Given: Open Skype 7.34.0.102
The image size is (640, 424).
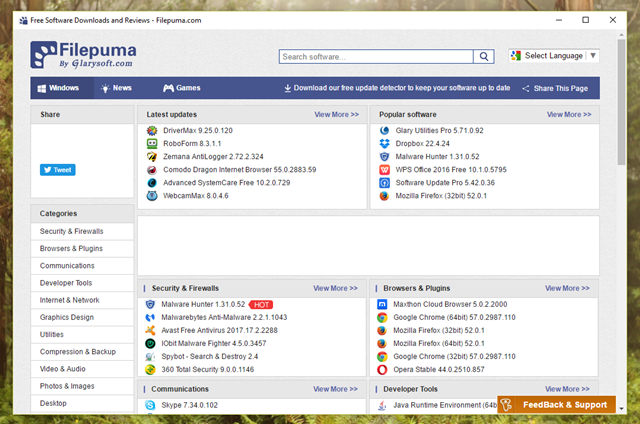Looking at the screenshot, I should pyautogui.click(x=189, y=405).
